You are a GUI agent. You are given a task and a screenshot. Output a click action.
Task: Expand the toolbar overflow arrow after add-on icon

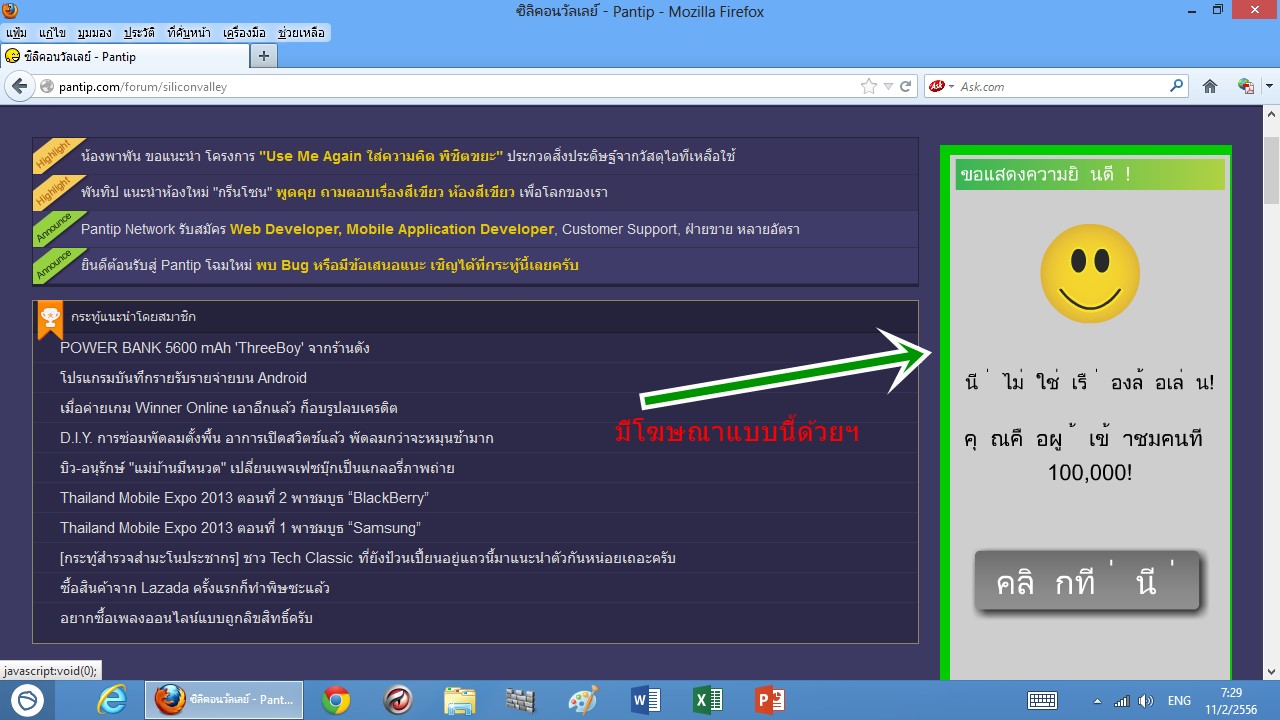(1269, 87)
